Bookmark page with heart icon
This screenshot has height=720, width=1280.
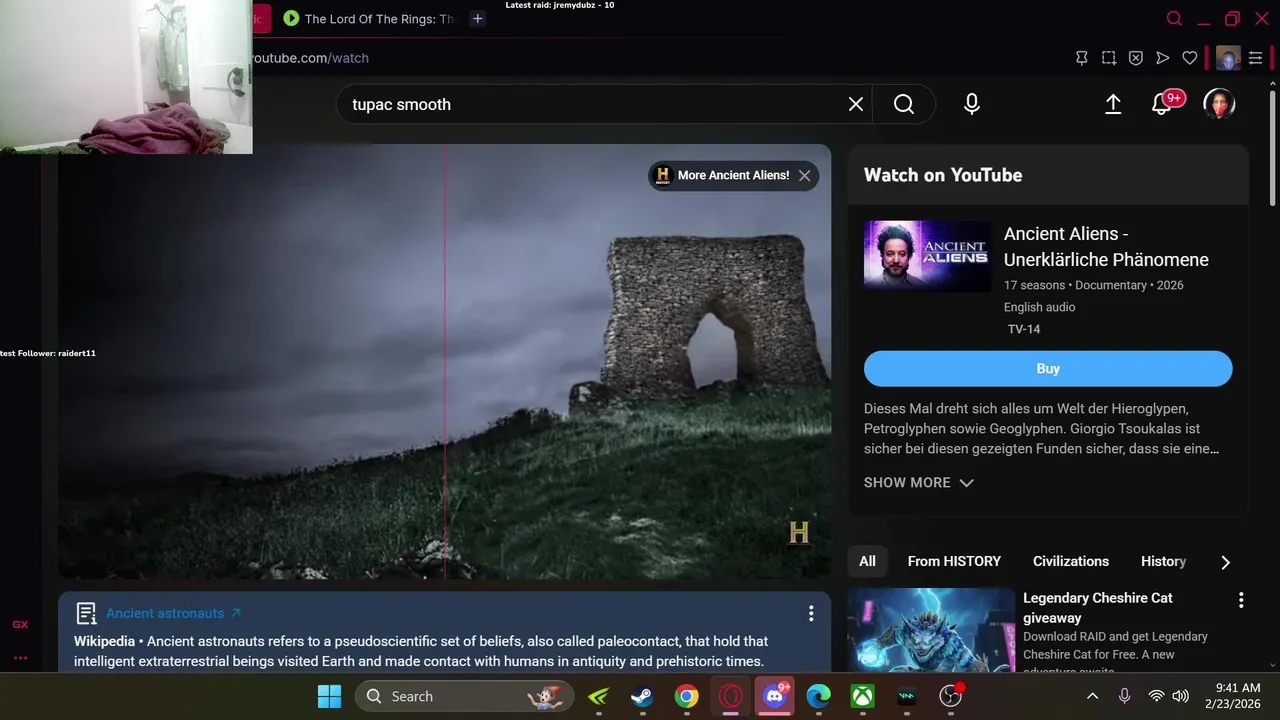point(1190,58)
